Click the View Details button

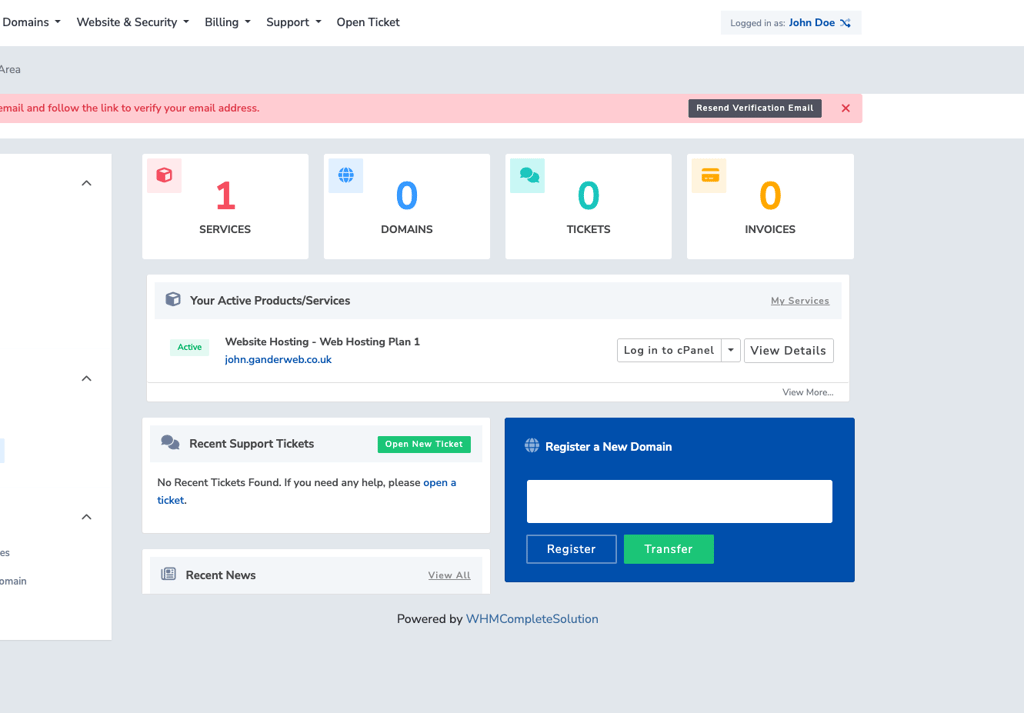[788, 350]
